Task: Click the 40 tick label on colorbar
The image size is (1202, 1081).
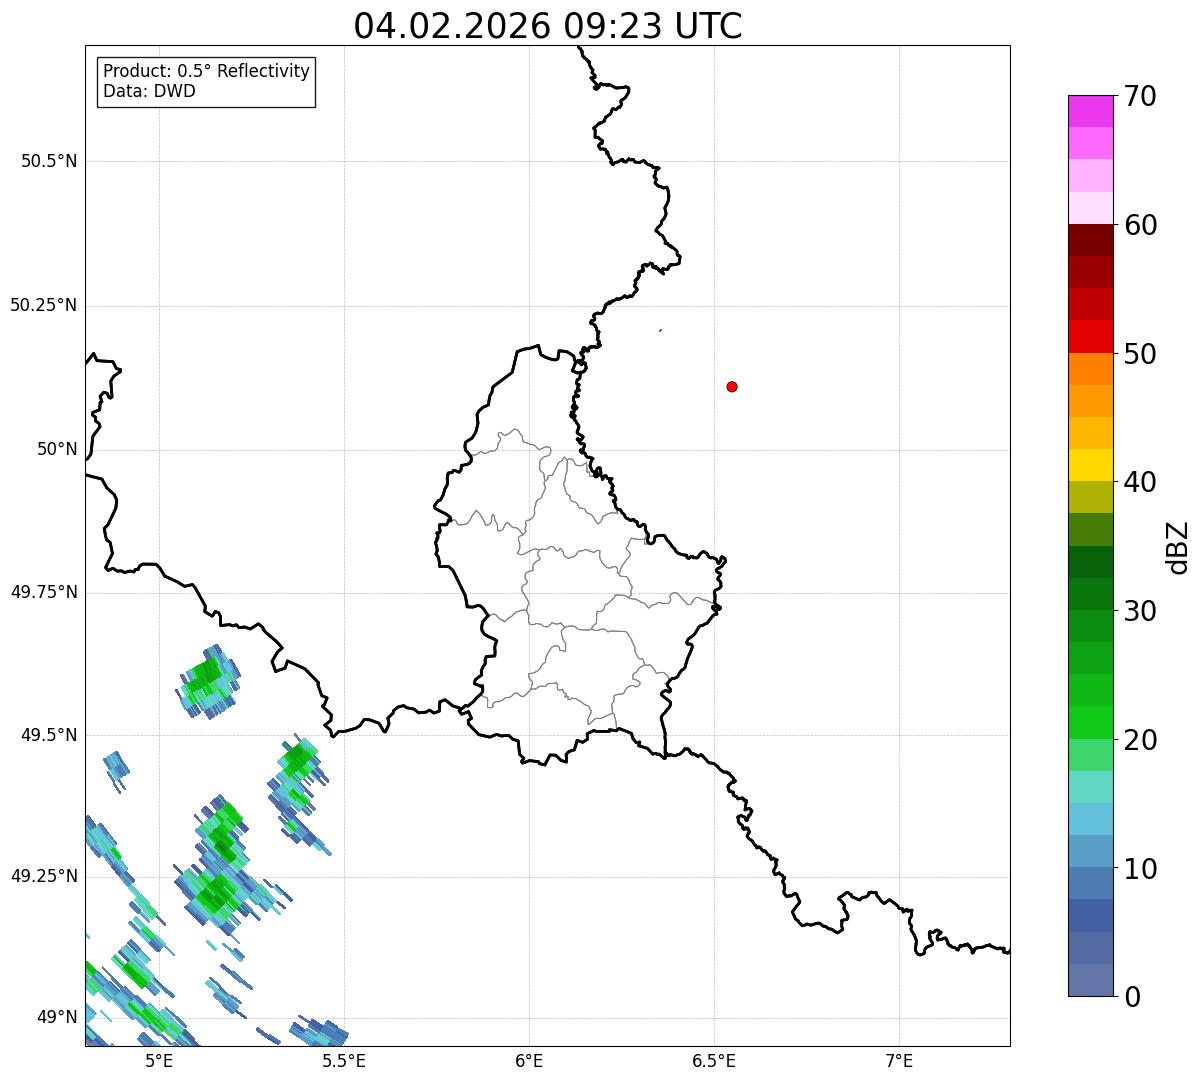Action: (1141, 482)
